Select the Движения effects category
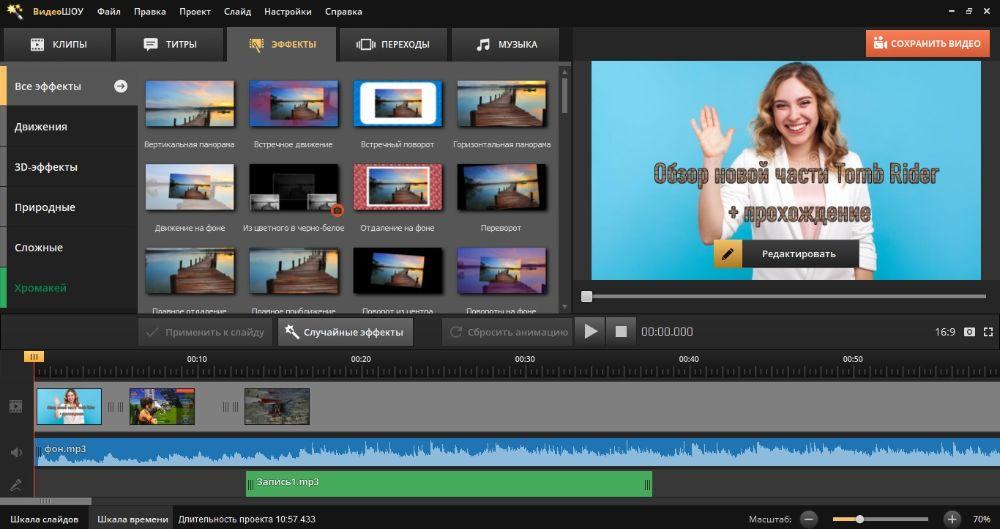The width and height of the screenshot is (1000, 529). pos(70,126)
